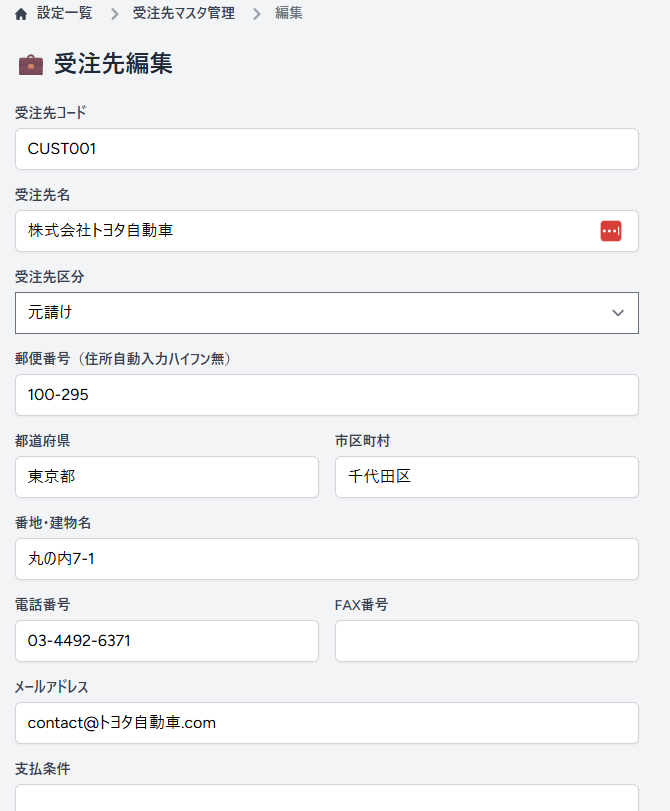This screenshot has height=811, width=670.
Task: Navigate to 受注先マスタ管理 breadcrumb
Action: (x=183, y=14)
